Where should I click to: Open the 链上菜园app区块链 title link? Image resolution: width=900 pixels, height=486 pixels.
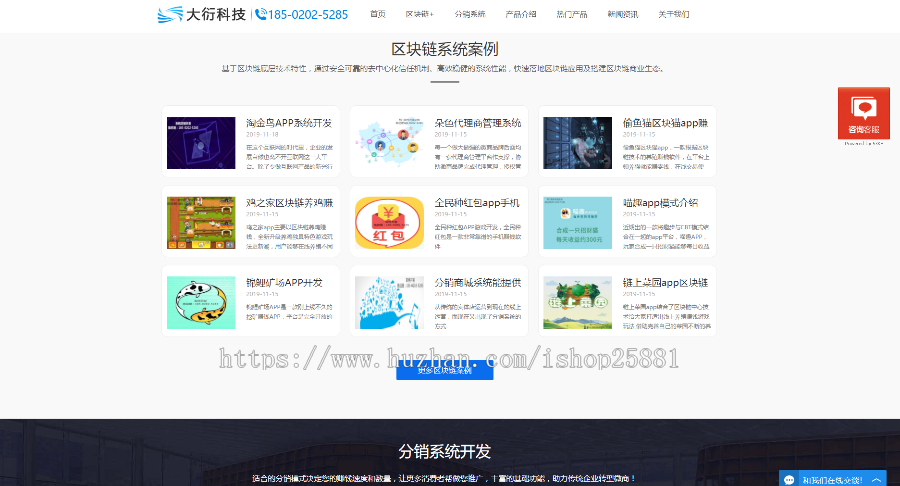coord(665,282)
